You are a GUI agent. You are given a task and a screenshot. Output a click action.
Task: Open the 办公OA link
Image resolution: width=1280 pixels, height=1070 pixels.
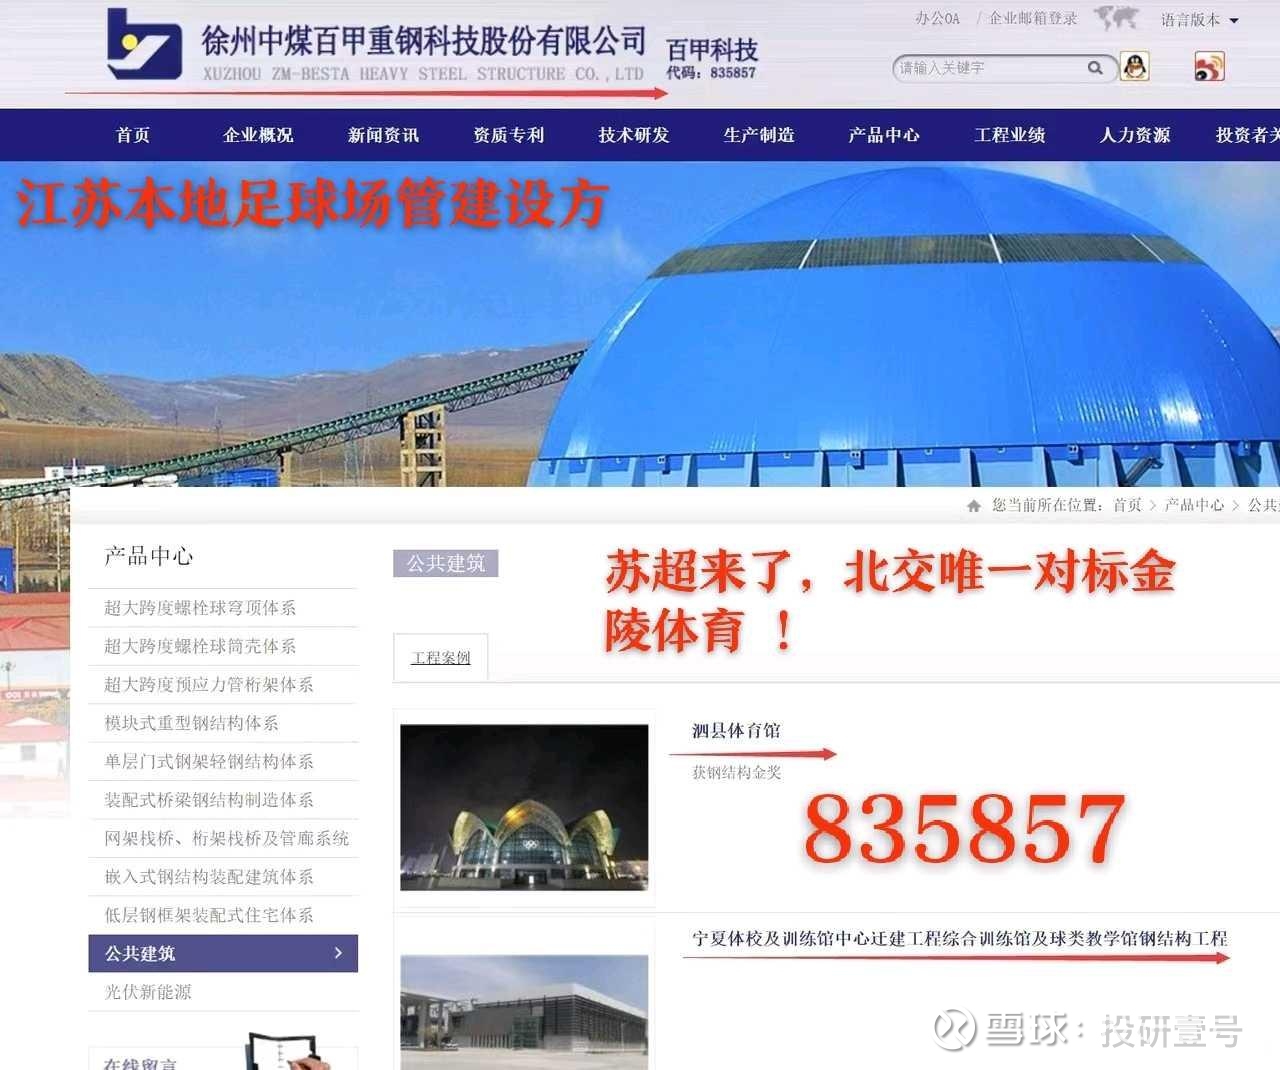click(937, 19)
